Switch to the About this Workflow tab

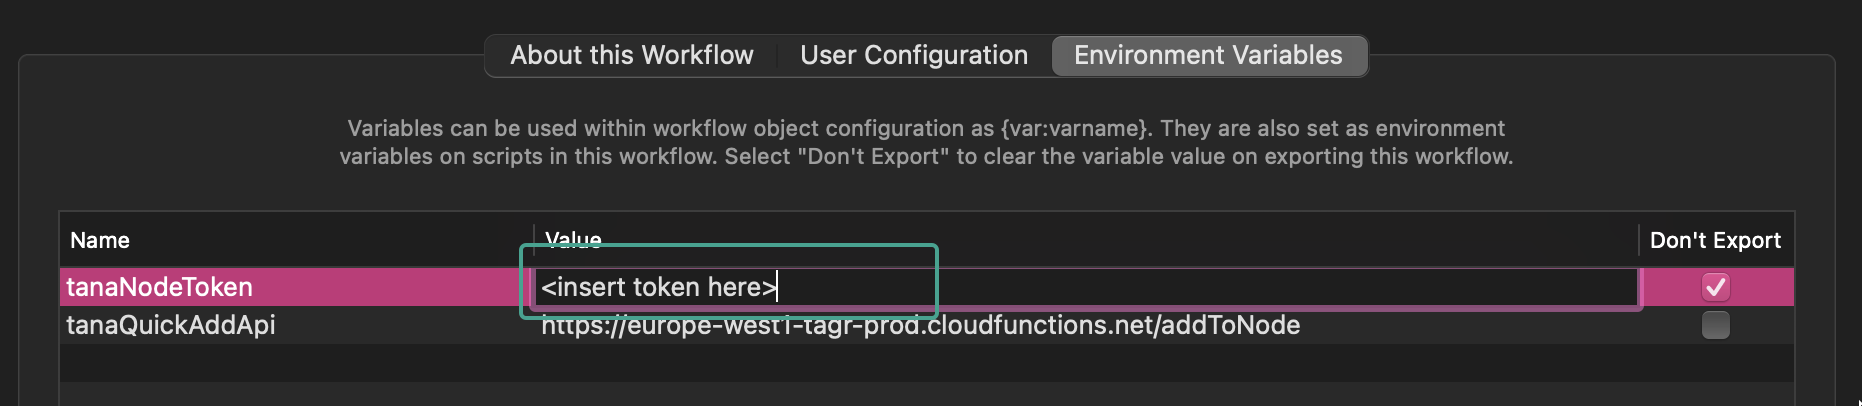[631, 55]
